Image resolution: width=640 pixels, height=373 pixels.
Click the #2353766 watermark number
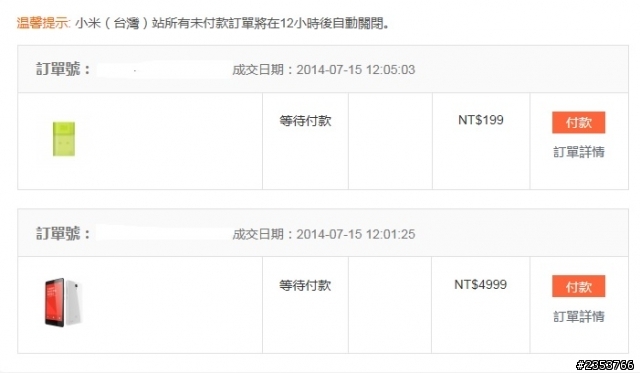coord(604,364)
